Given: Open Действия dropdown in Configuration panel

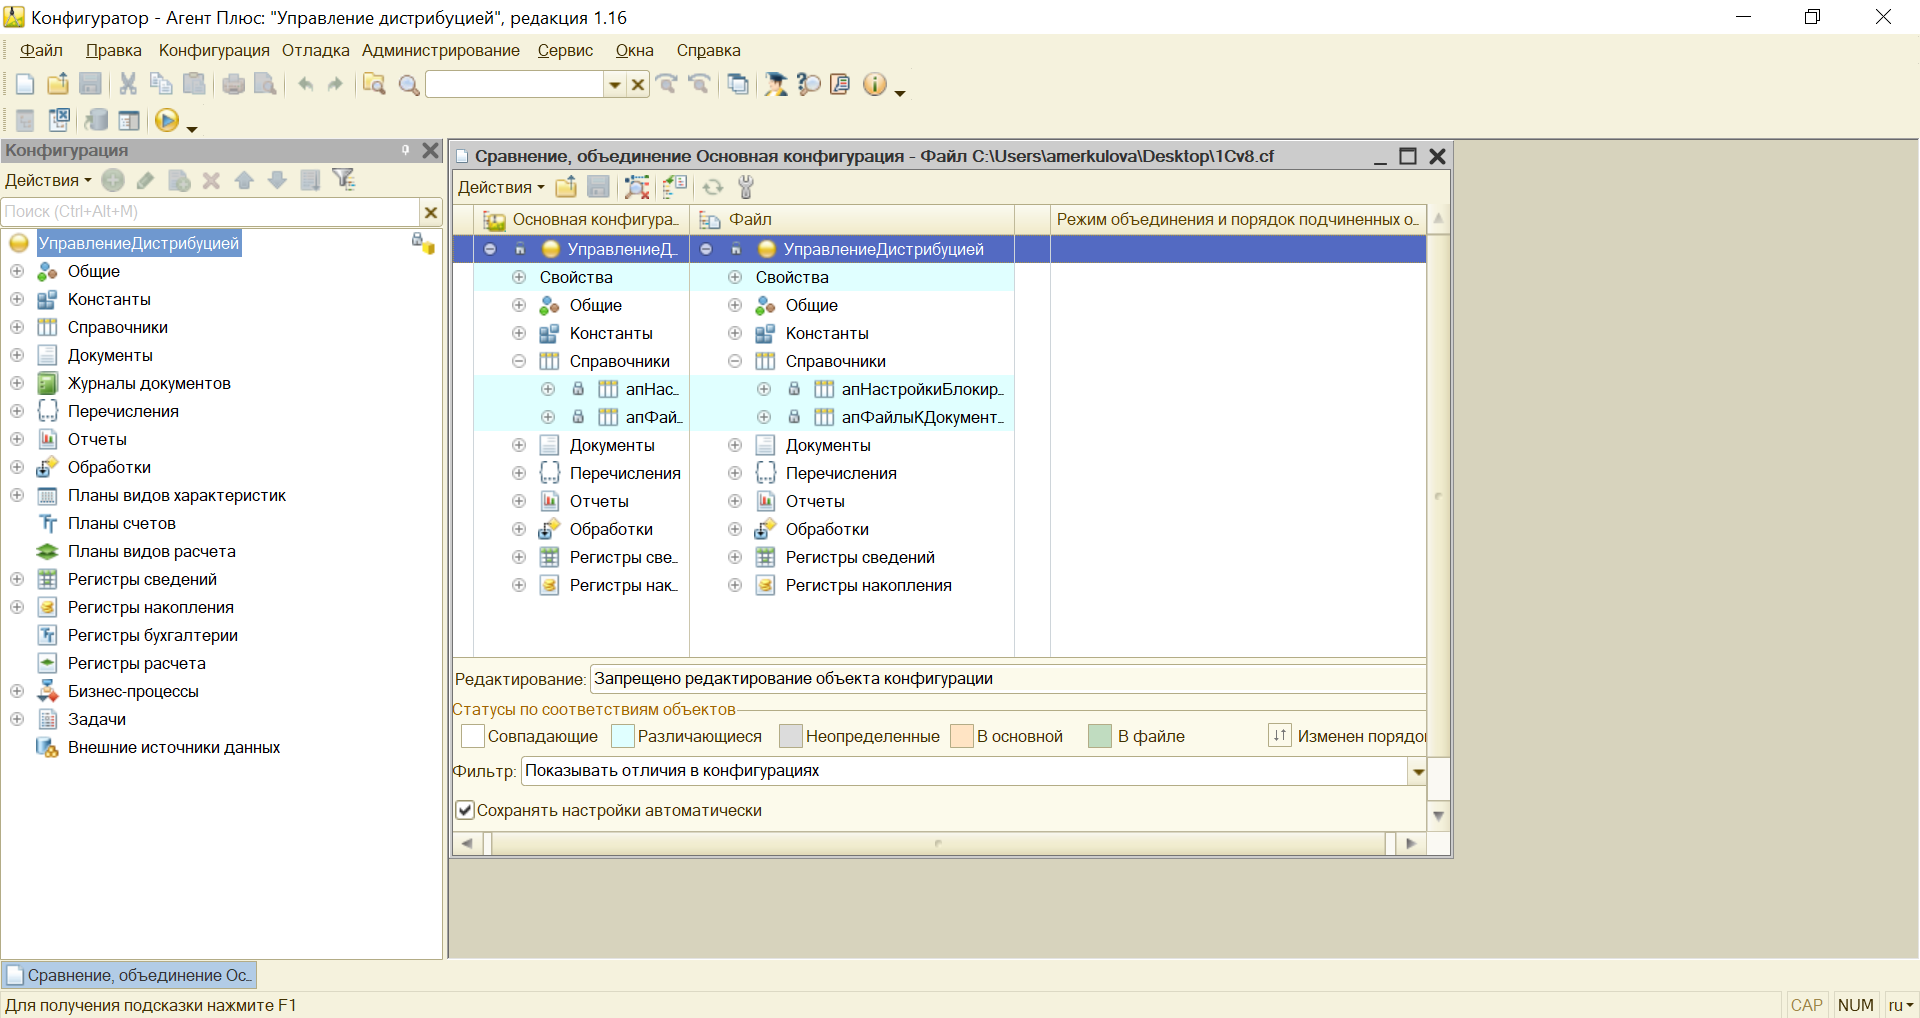Looking at the screenshot, I should [x=48, y=180].
